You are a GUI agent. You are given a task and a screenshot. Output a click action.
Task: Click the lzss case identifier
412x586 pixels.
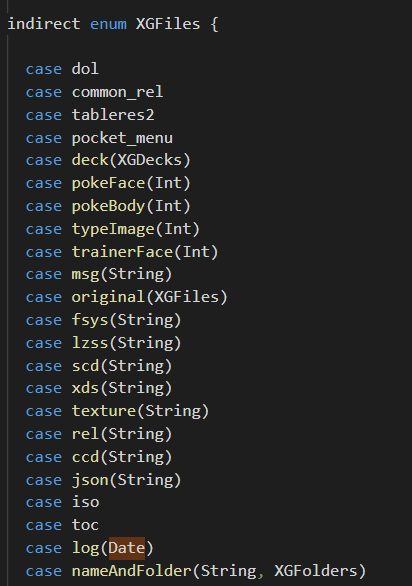90,343
